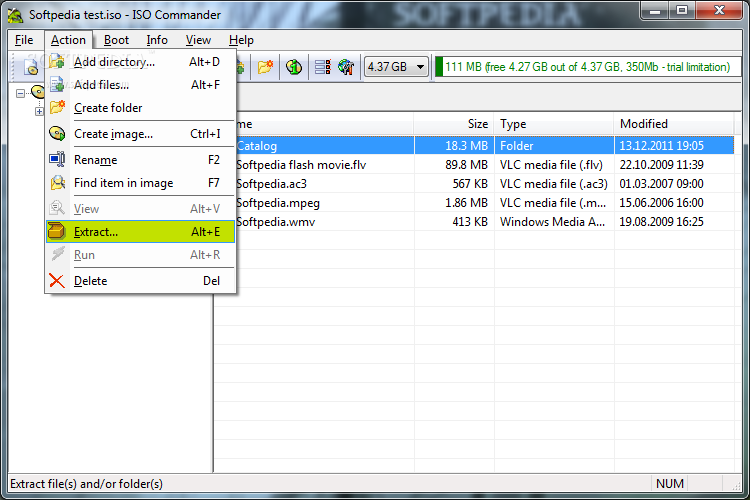Click the date 22.10.2009 11:39

[x=661, y=165]
